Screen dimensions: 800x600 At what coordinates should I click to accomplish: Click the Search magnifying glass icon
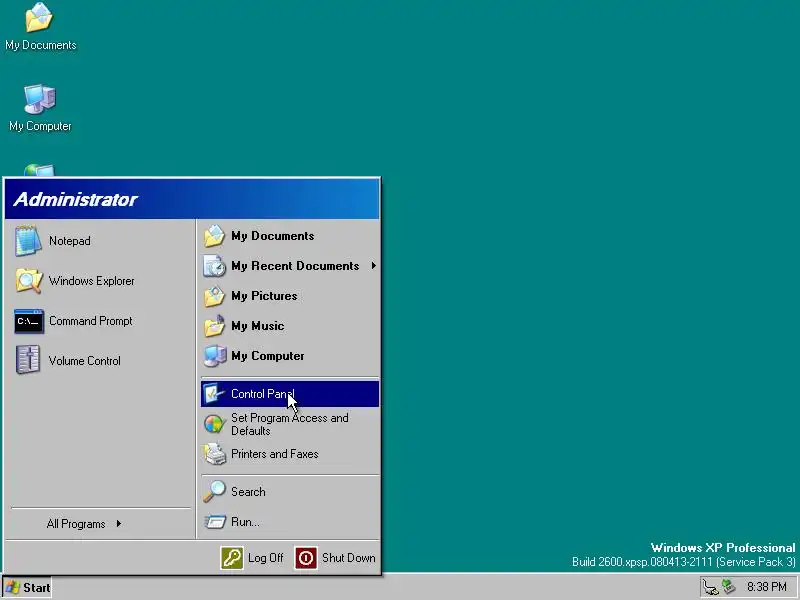(214, 491)
